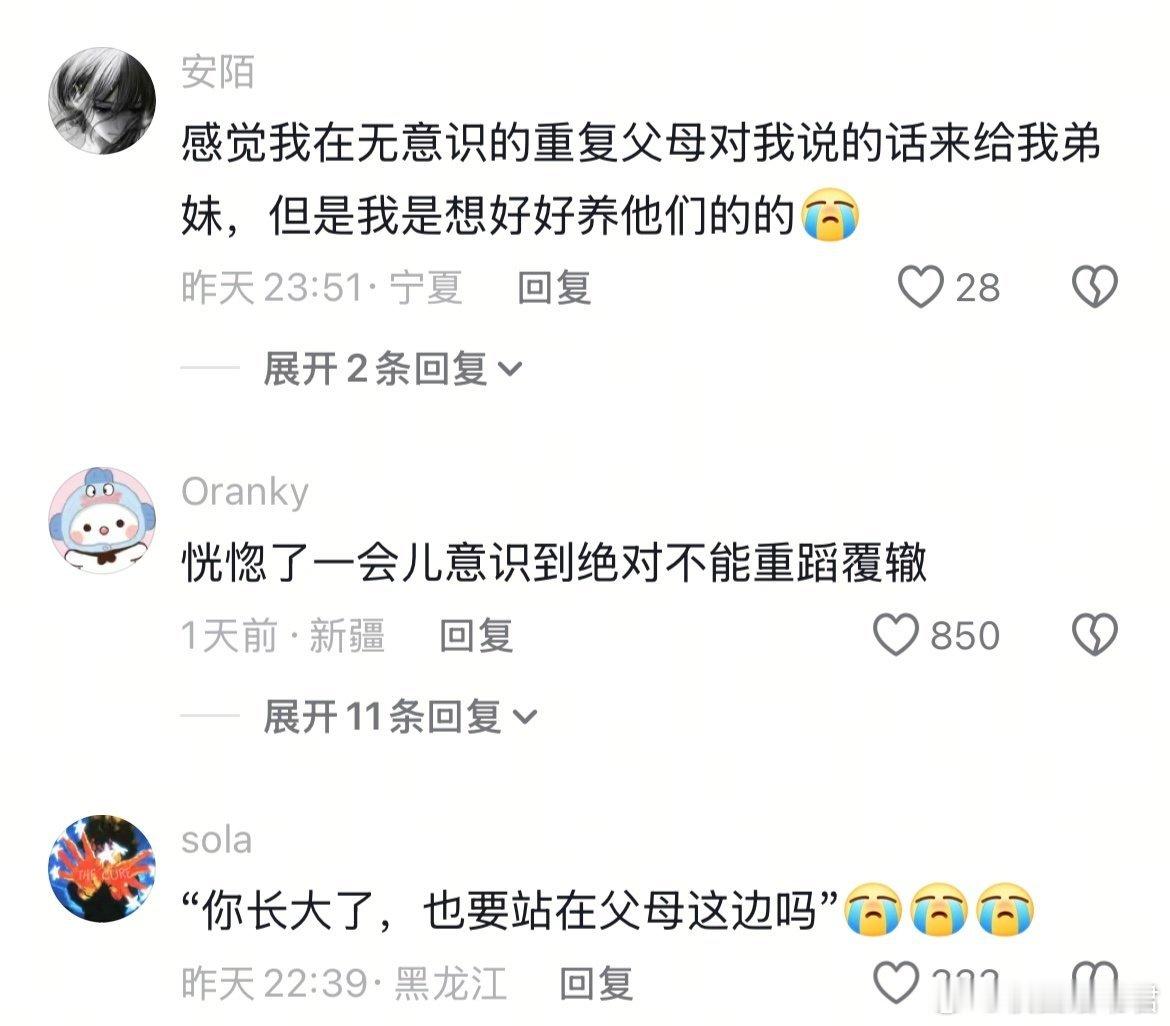Expand 2 replies under 安陌's comment
The height and width of the screenshot is (1026, 1170).
pos(392,369)
